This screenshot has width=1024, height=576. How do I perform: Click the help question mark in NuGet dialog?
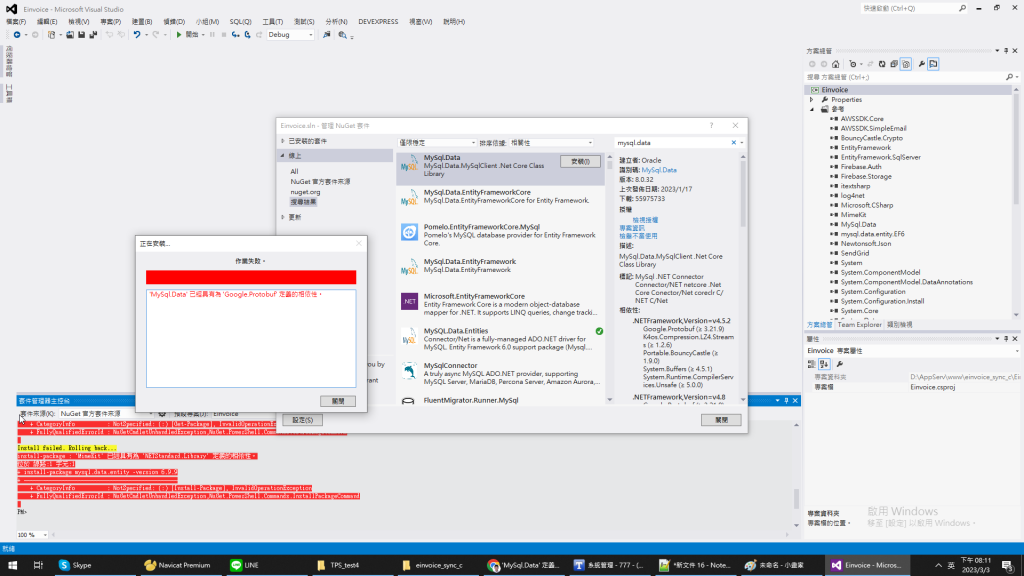(711, 125)
